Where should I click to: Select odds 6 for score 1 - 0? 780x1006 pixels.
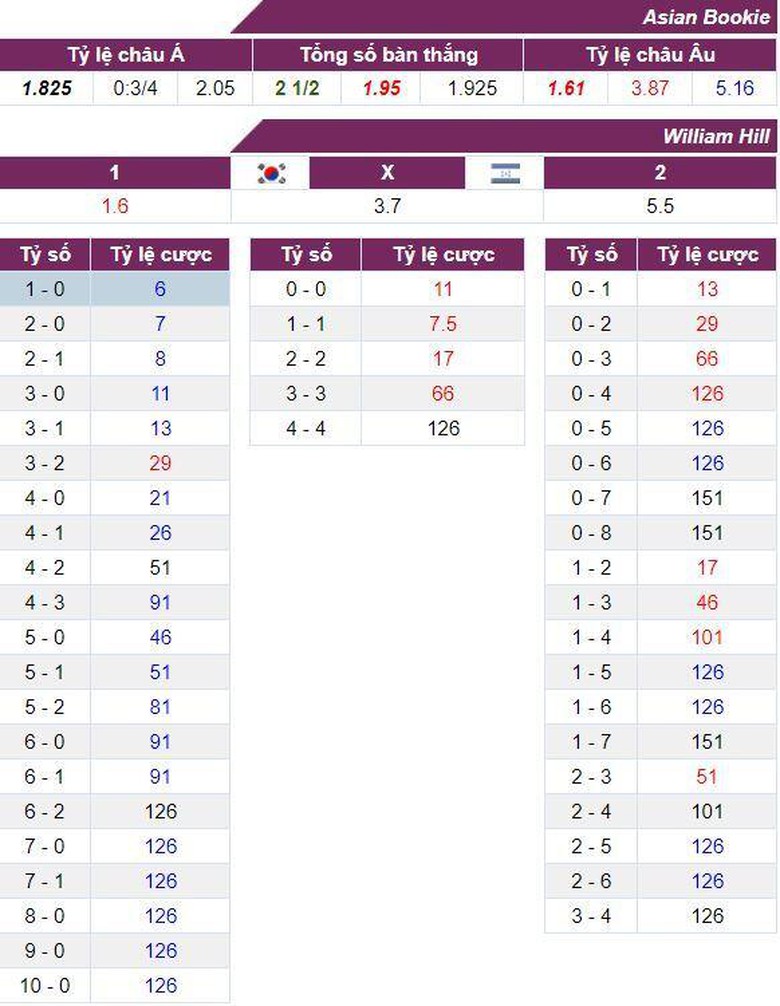click(160, 289)
